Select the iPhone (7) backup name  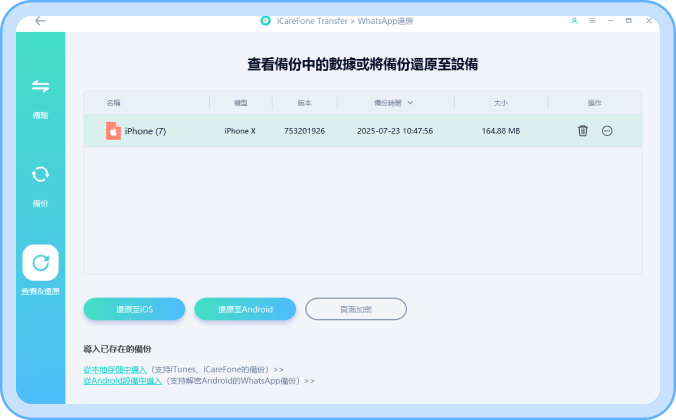145,131
